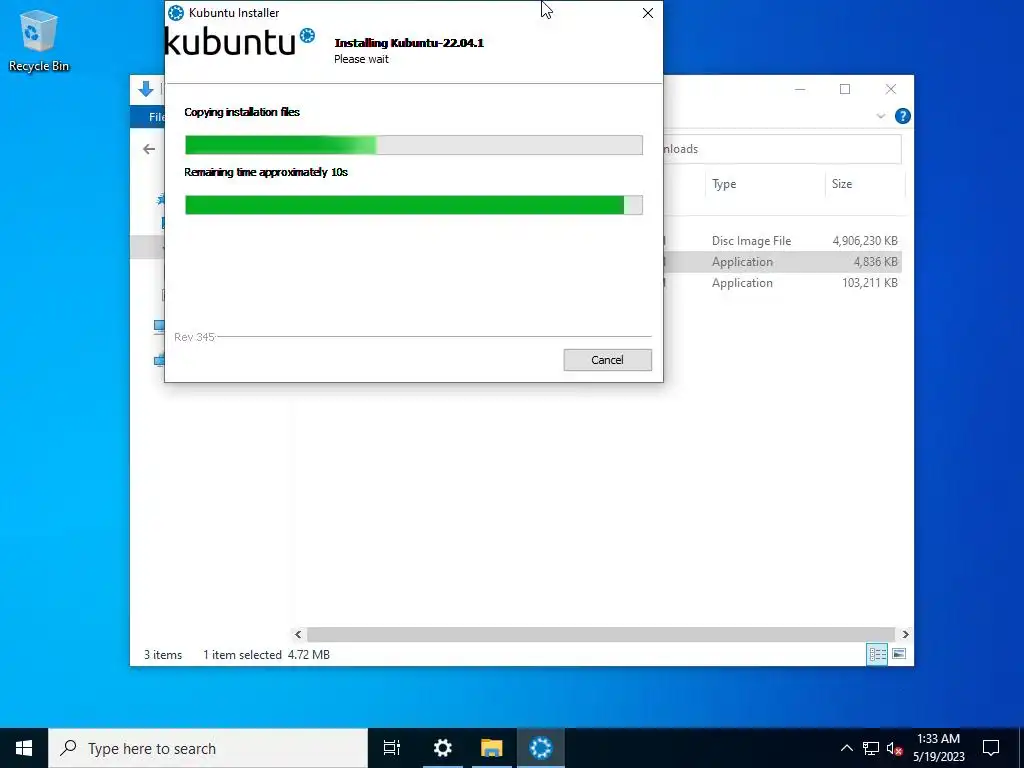Open the network tray icon

871,748
